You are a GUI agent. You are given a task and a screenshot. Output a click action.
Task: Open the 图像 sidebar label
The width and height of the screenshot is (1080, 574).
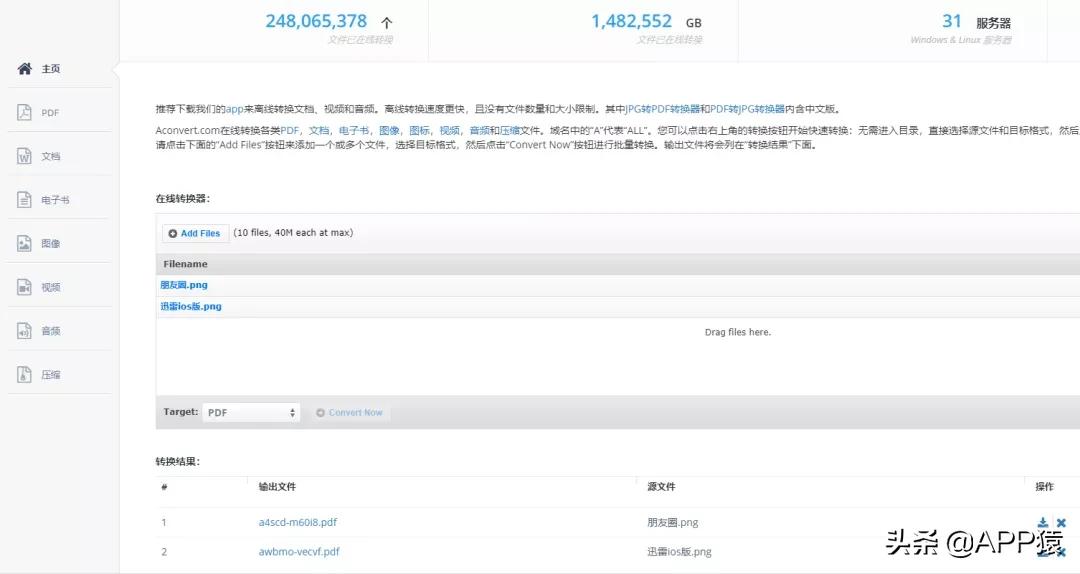tap(50, 243)
